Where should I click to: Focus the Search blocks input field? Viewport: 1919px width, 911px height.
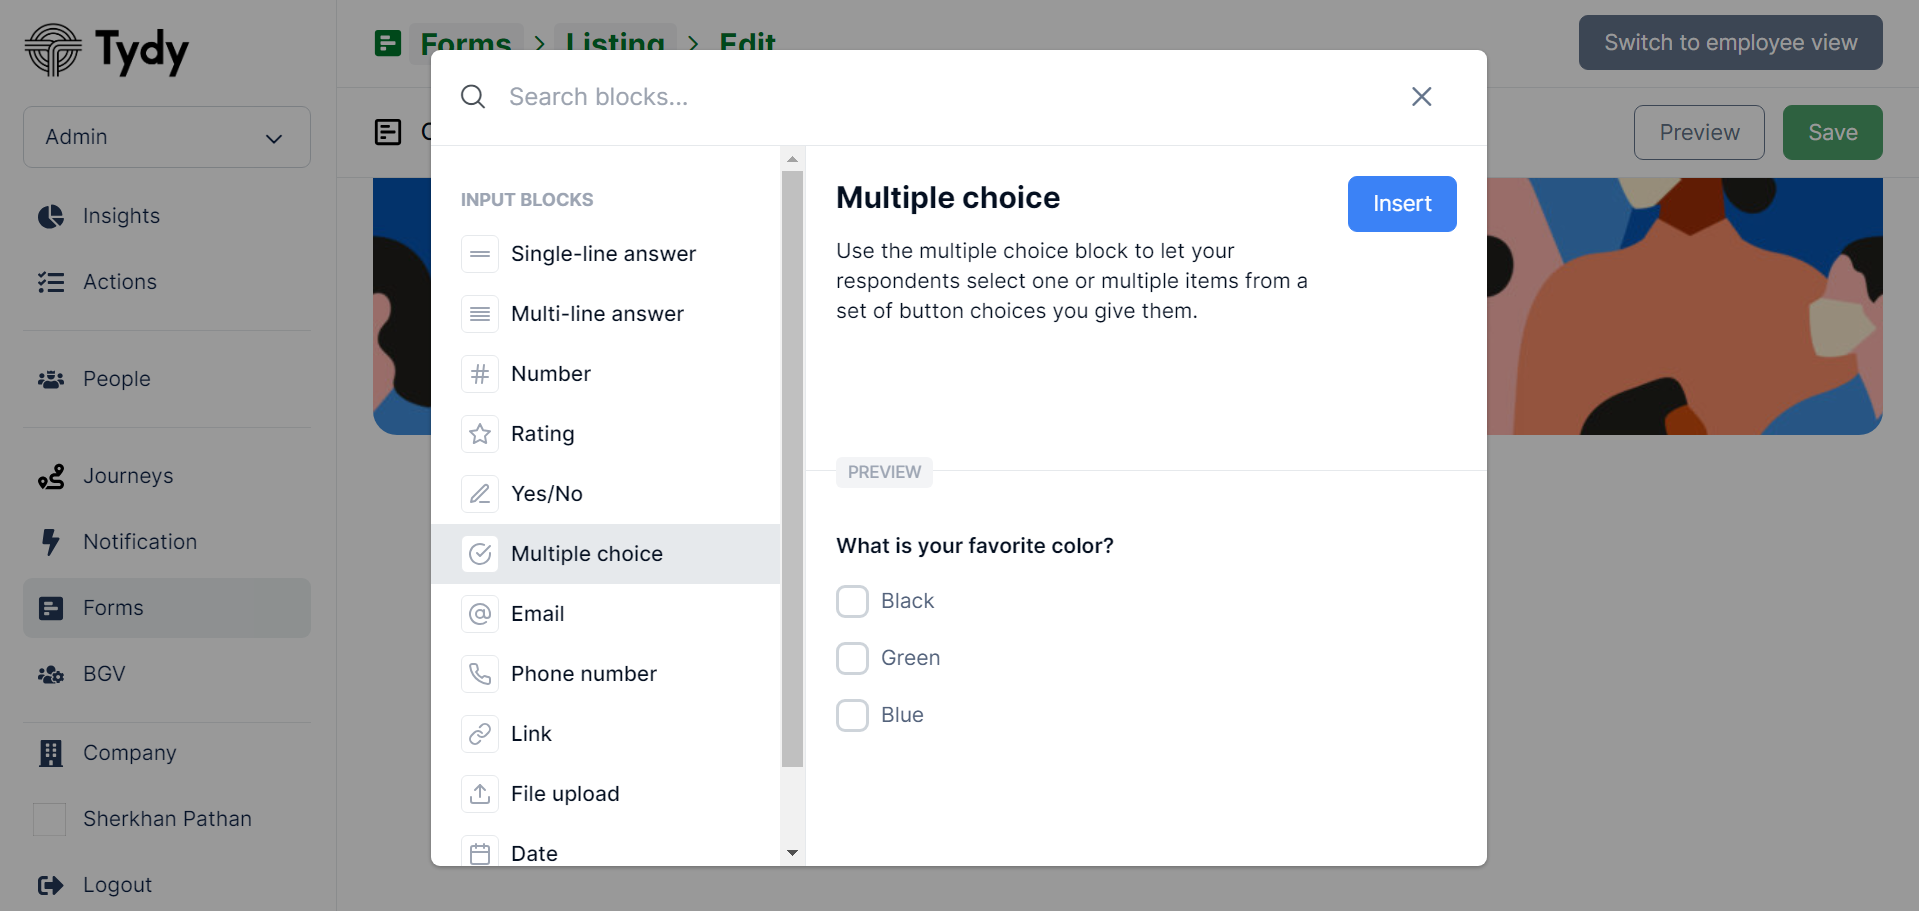[940, 97]
